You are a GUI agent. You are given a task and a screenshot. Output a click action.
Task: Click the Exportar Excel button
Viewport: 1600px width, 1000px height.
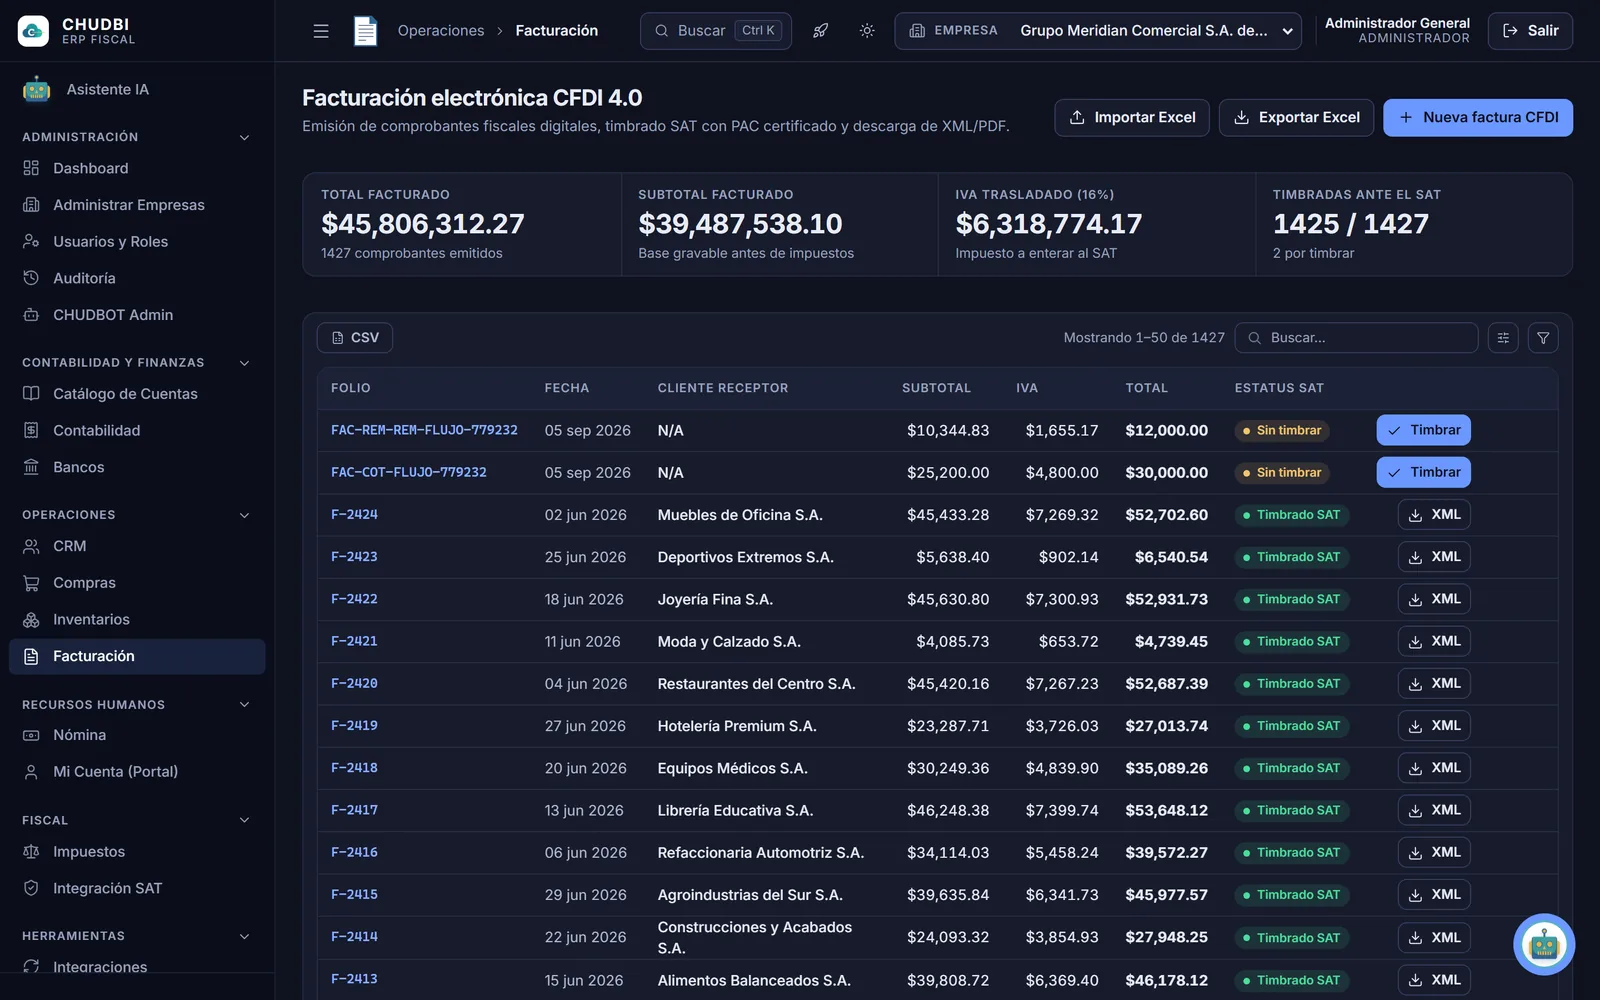1296,118
